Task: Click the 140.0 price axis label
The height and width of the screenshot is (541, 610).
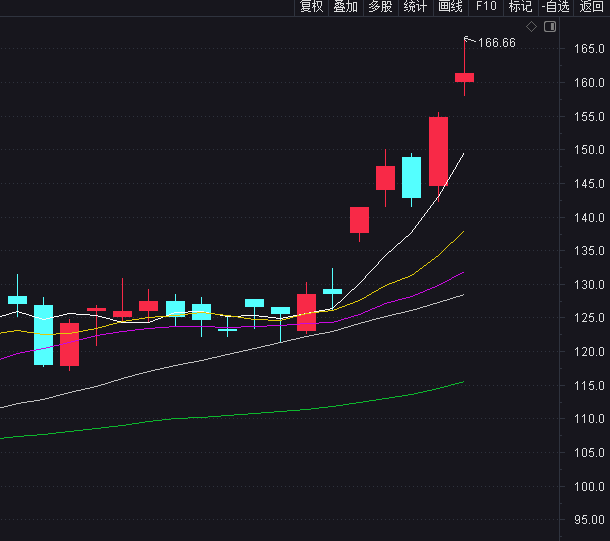Action: coord(589,218)
